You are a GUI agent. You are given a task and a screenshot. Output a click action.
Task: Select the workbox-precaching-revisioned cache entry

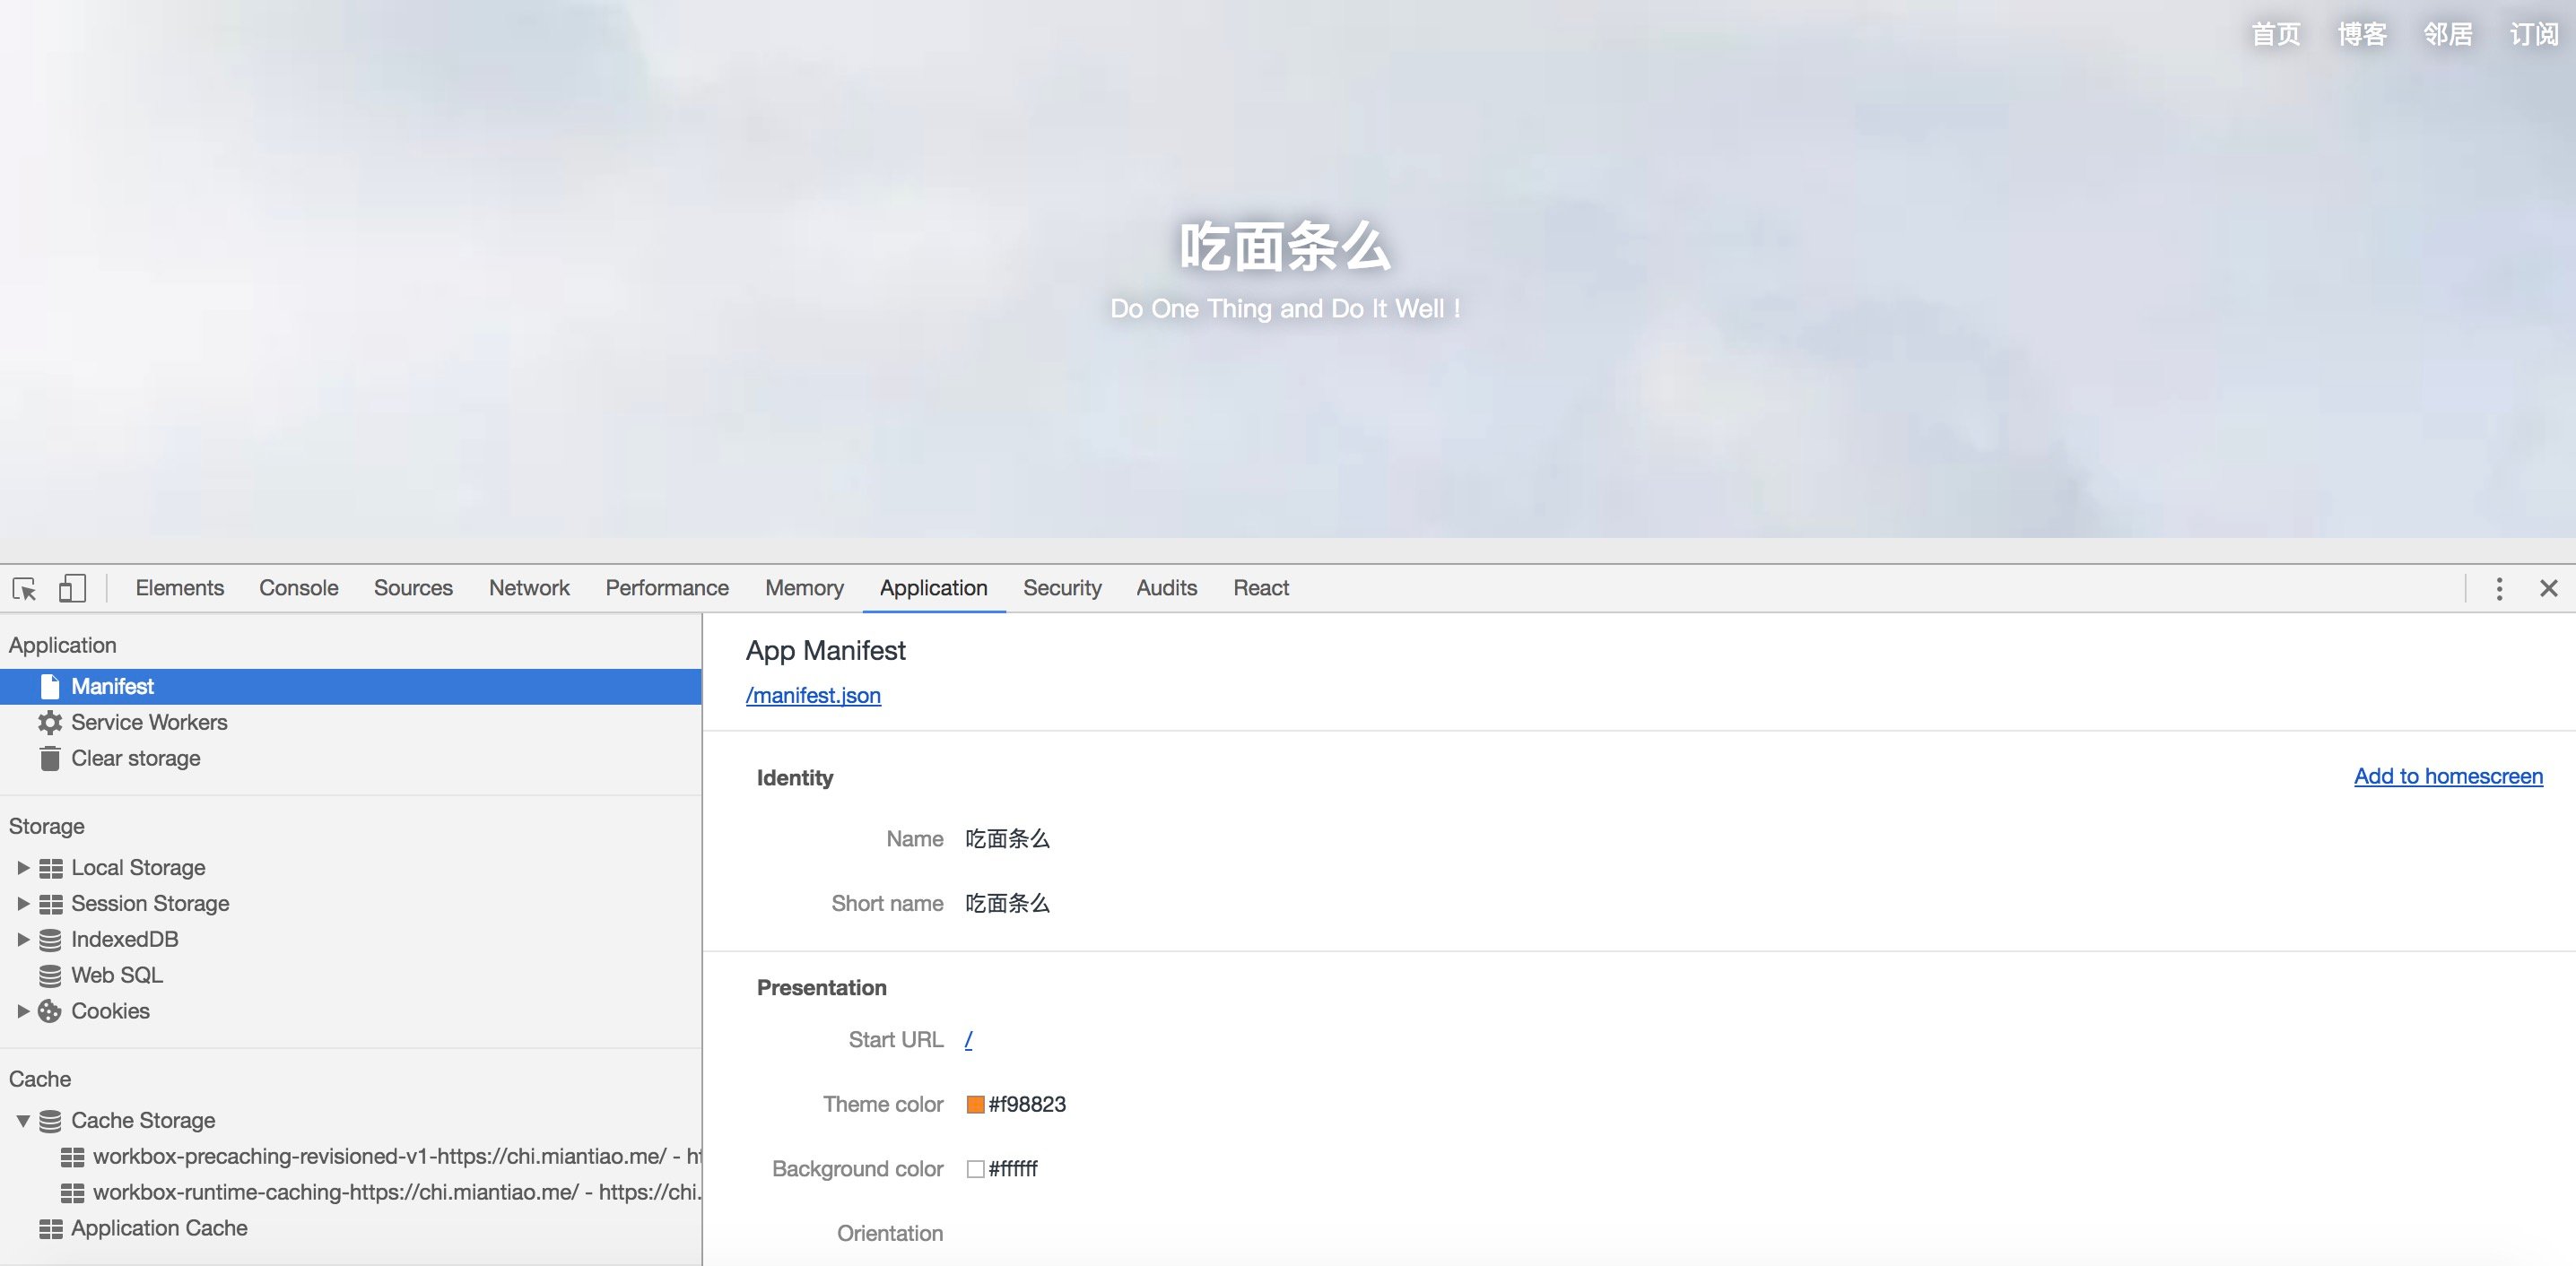point(380,1156)
